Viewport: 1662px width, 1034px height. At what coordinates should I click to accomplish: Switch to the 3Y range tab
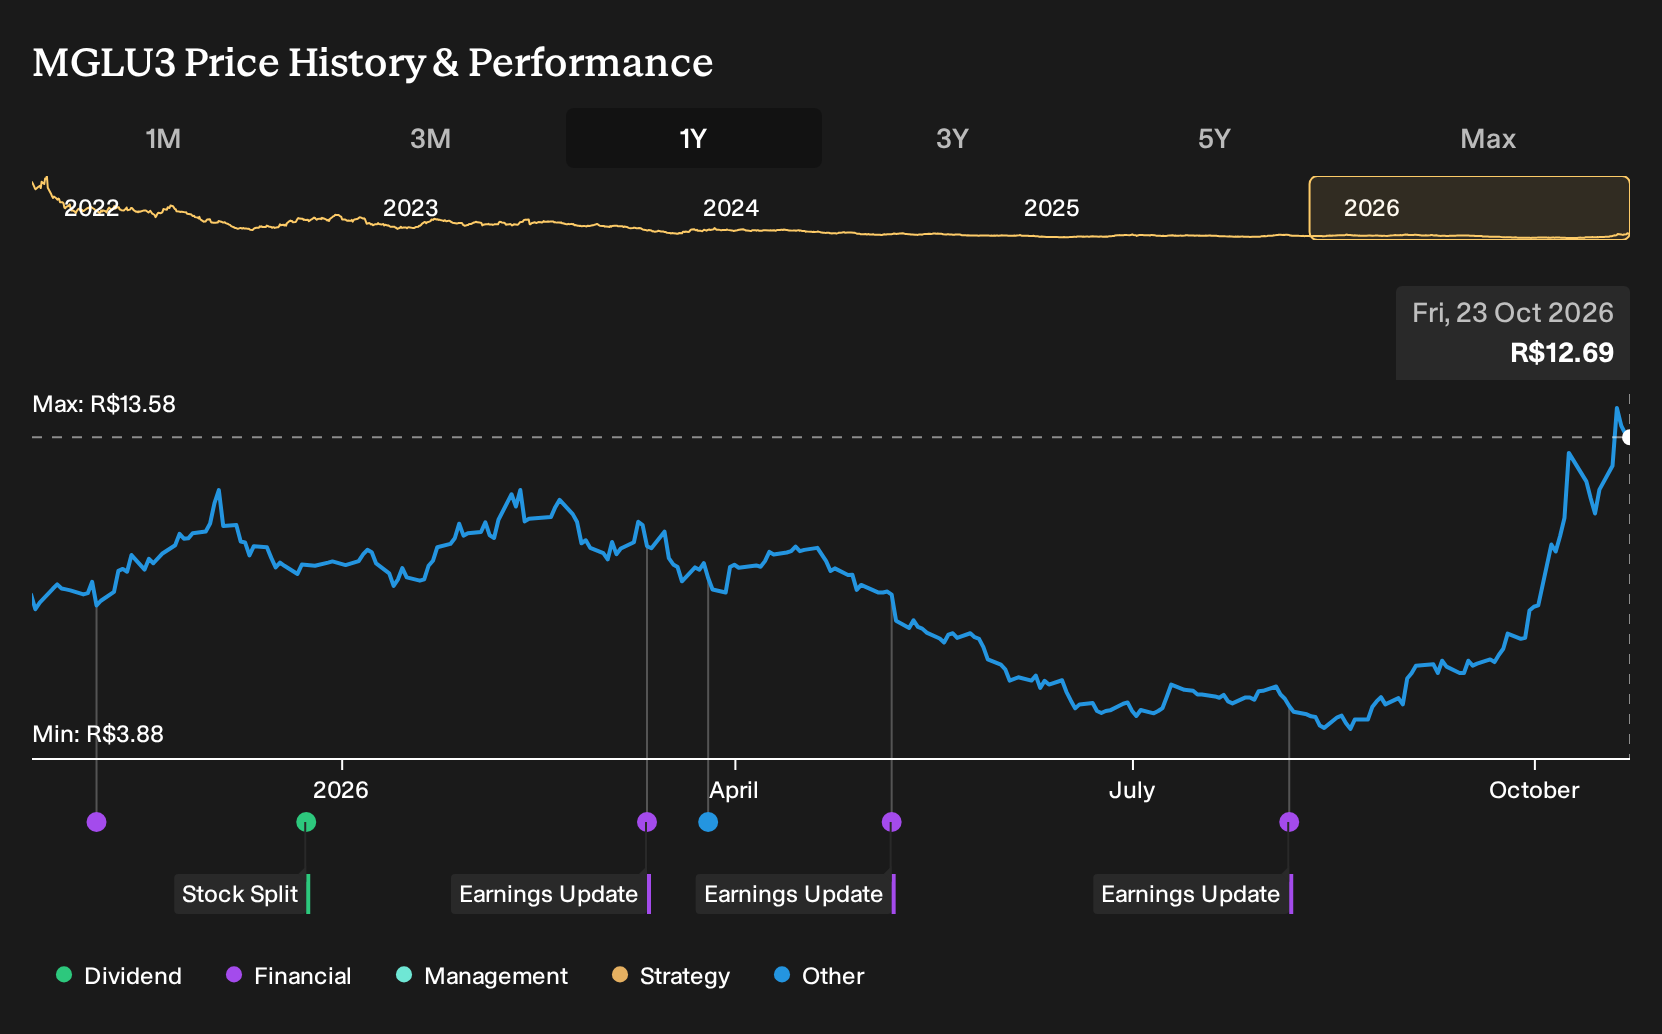pos(952,138)
